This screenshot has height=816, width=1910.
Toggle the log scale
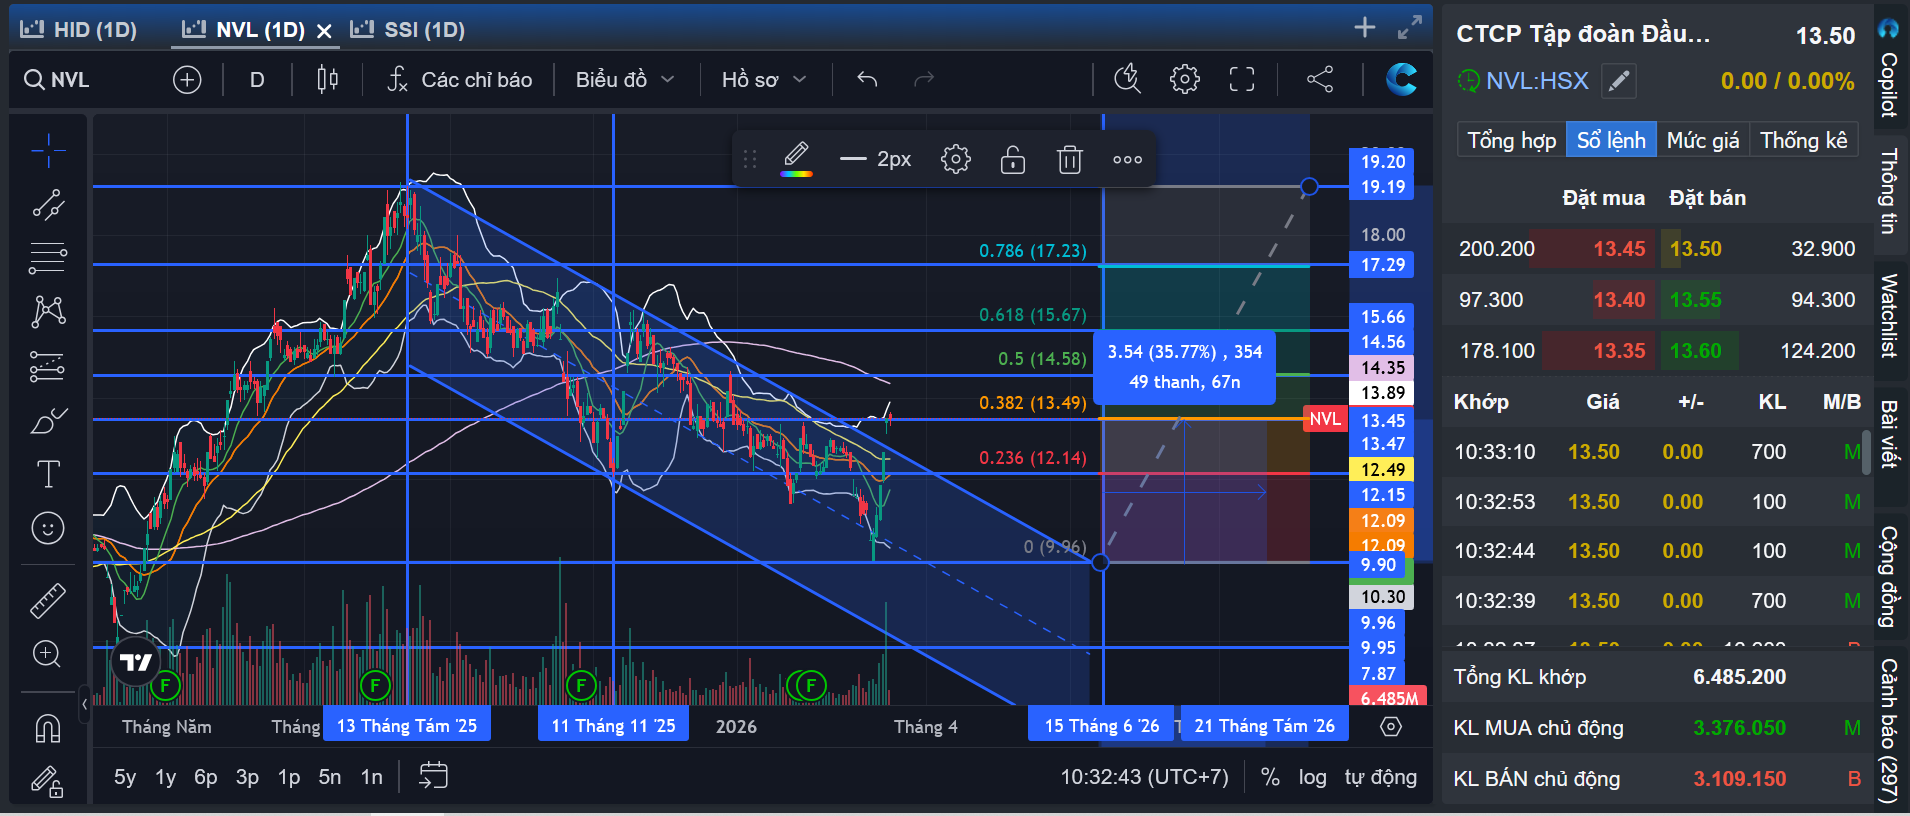1312,777
